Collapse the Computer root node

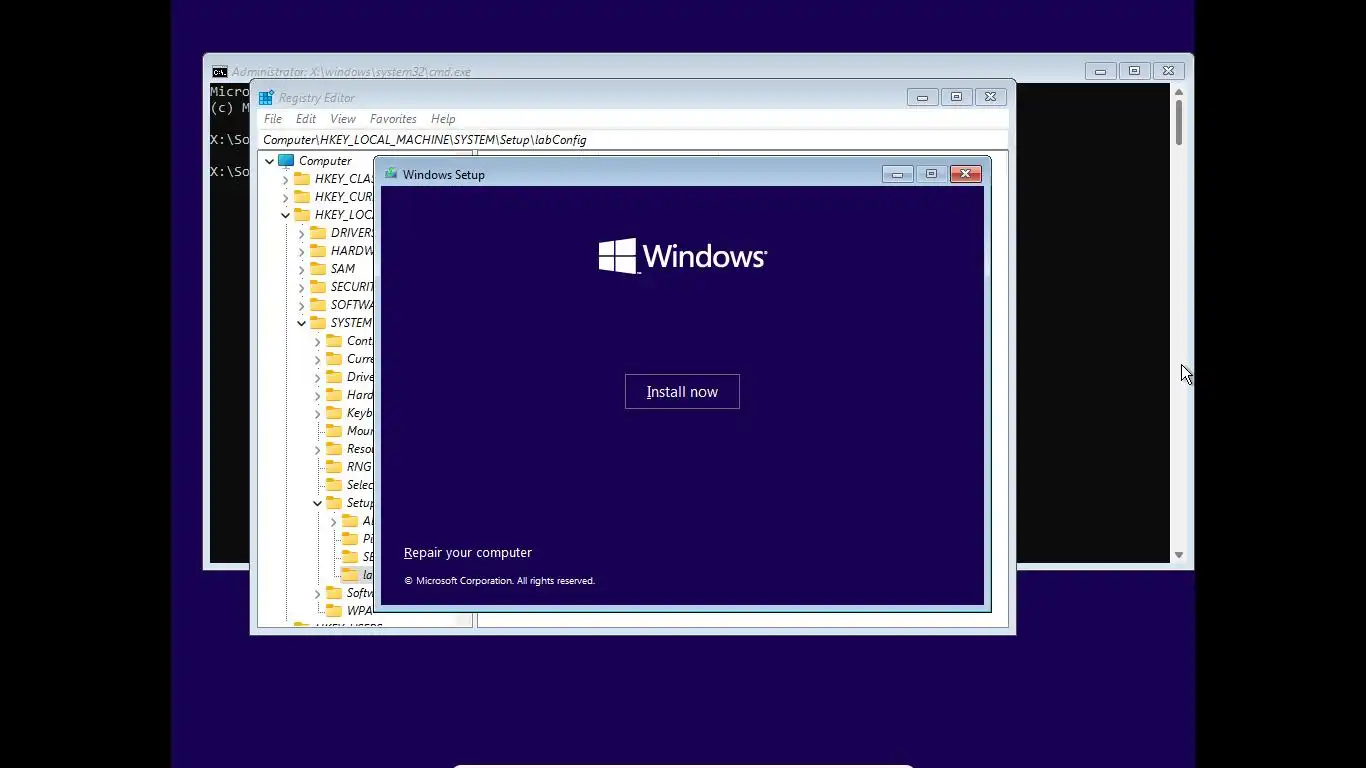tap(269, 161)
